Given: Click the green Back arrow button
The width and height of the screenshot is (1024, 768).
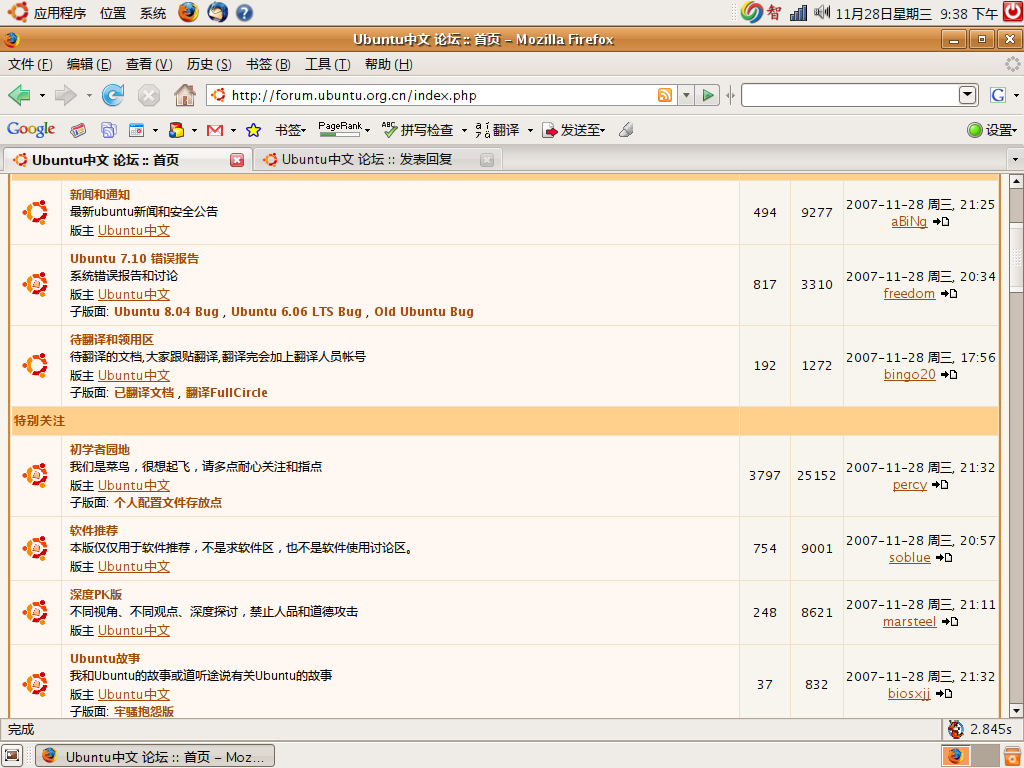Looking at the screenshot, I should (x=20, y=95).
